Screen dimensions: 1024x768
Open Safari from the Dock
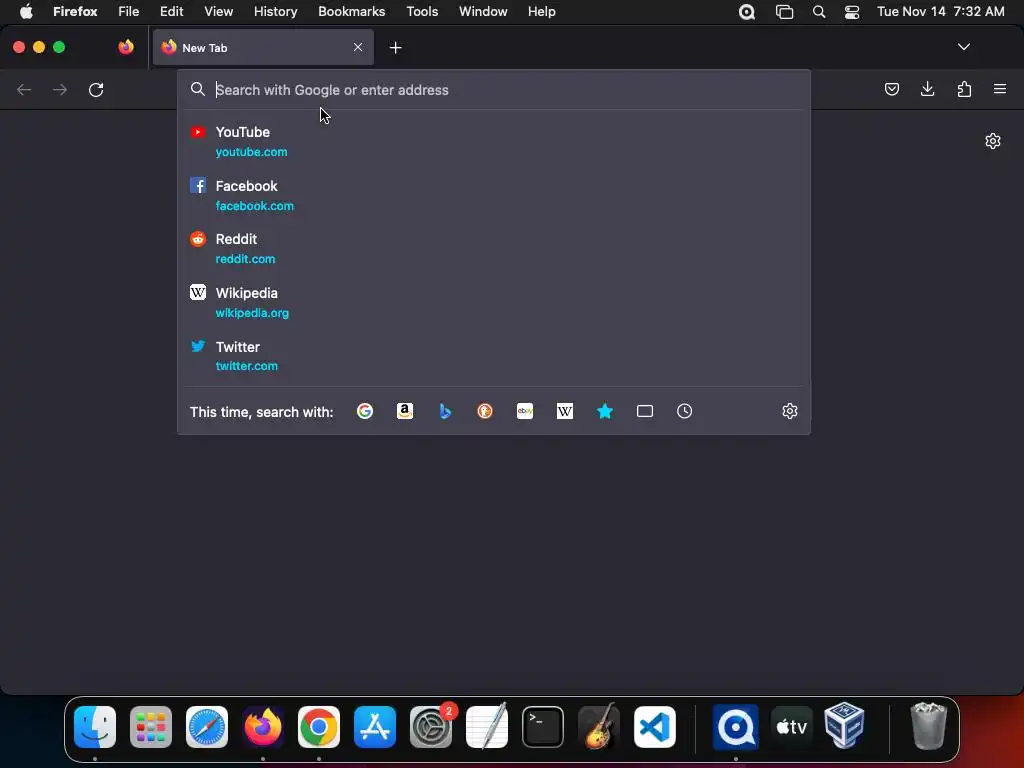(x=207, y=727)
